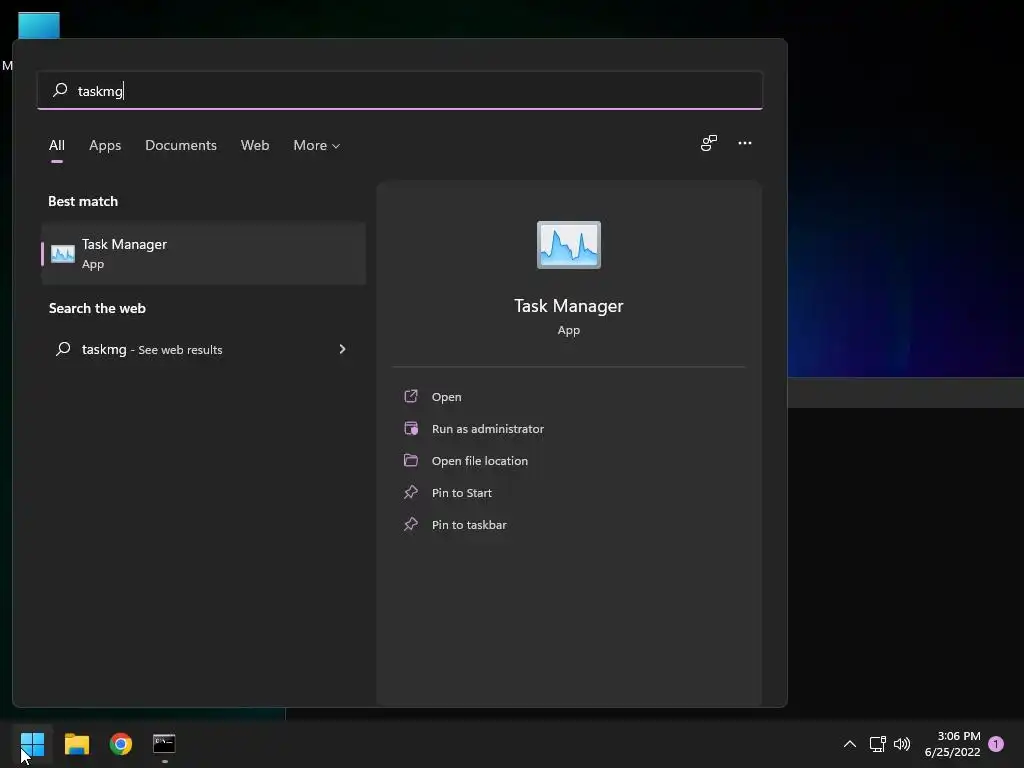Open Task Manager best match result
The image size is (1024, 768).
tap(203, 253)
